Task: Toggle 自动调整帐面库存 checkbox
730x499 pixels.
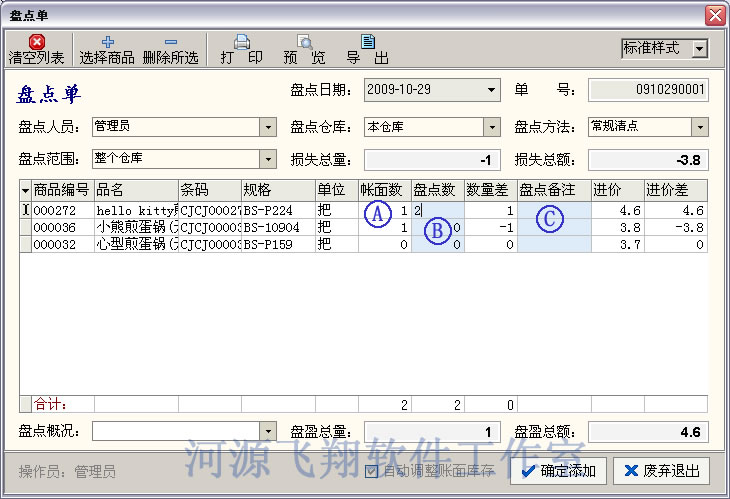Action: click(x=372, y=471)
